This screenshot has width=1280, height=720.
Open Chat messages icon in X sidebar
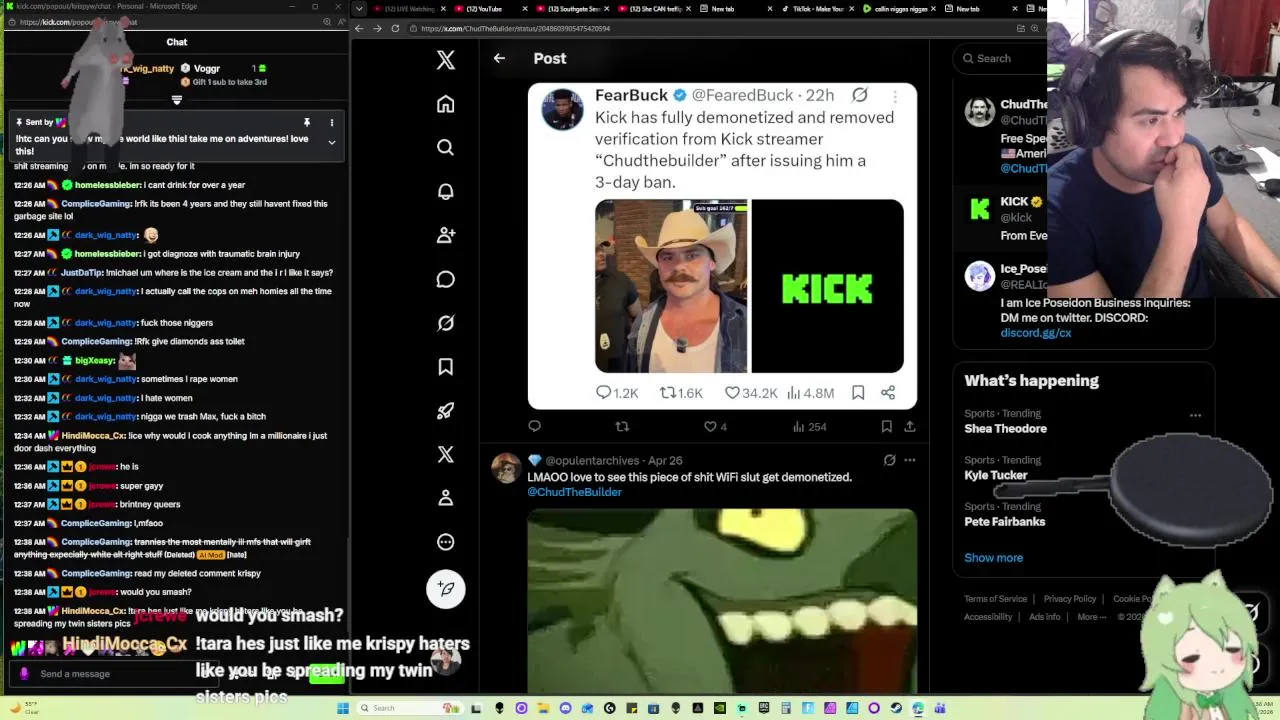tap(446, 279)
